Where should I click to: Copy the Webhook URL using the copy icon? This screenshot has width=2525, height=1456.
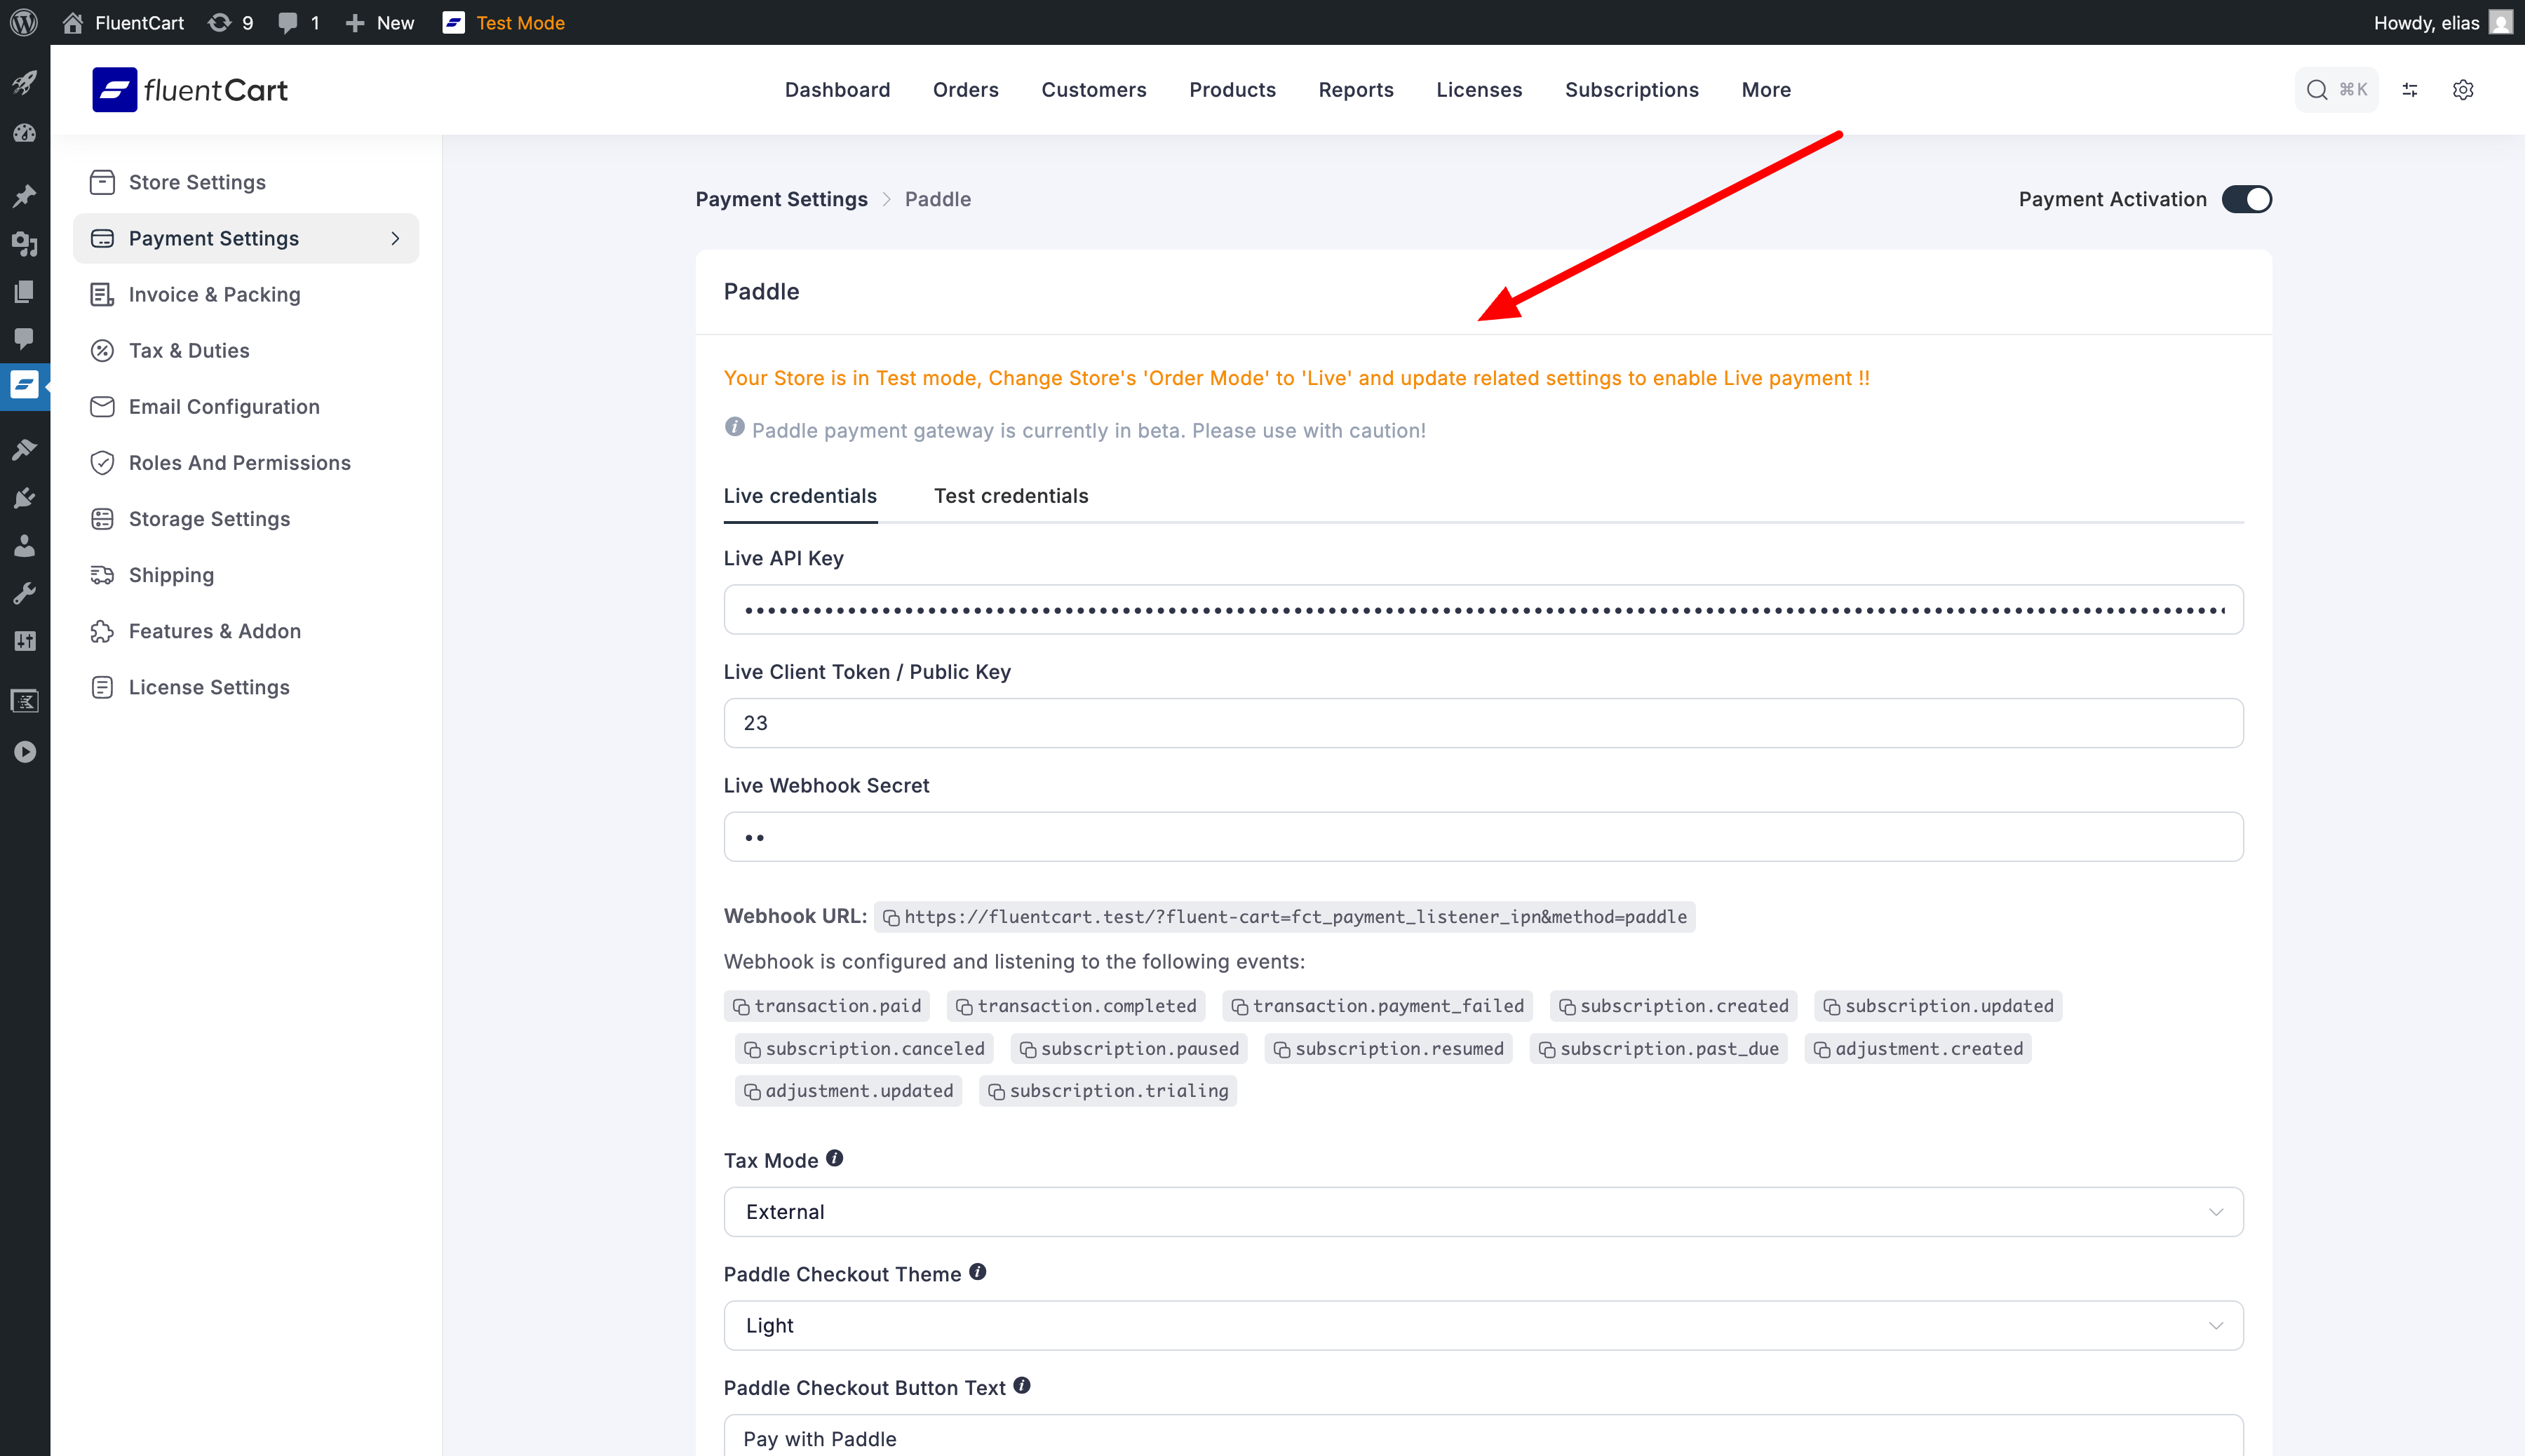pos(890,917)
